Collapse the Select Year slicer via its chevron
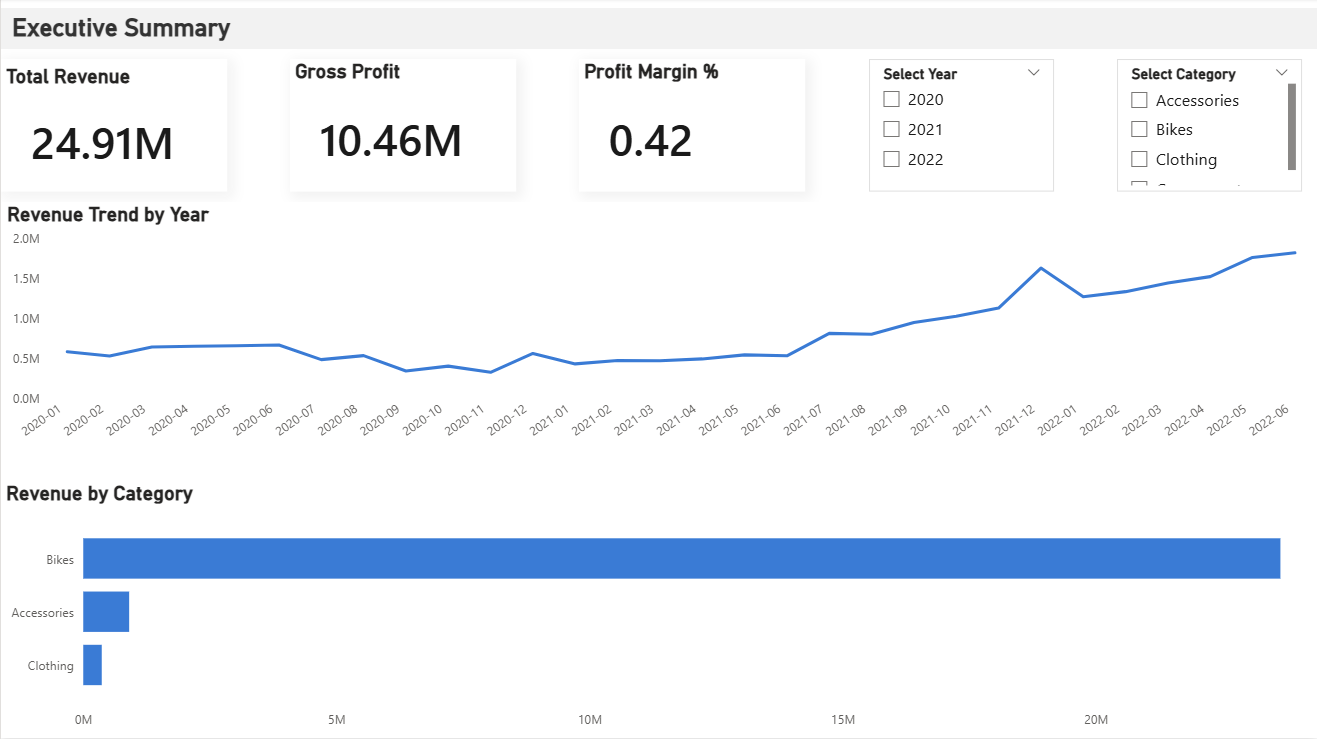This screenshot has width=1317, height=739. tap(1034, 72)
